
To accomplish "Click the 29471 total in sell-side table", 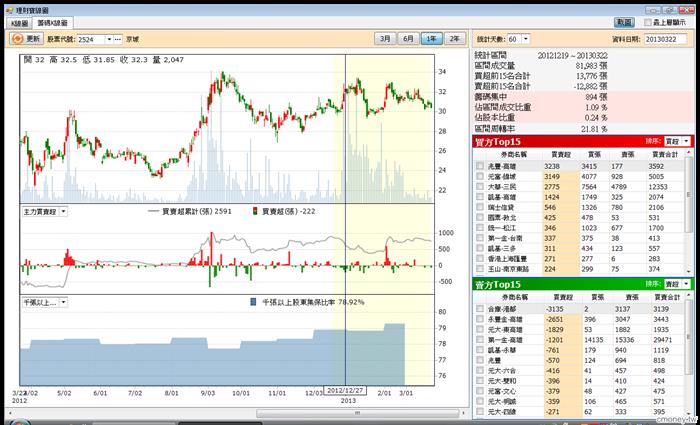I will [x=662, y=340].
